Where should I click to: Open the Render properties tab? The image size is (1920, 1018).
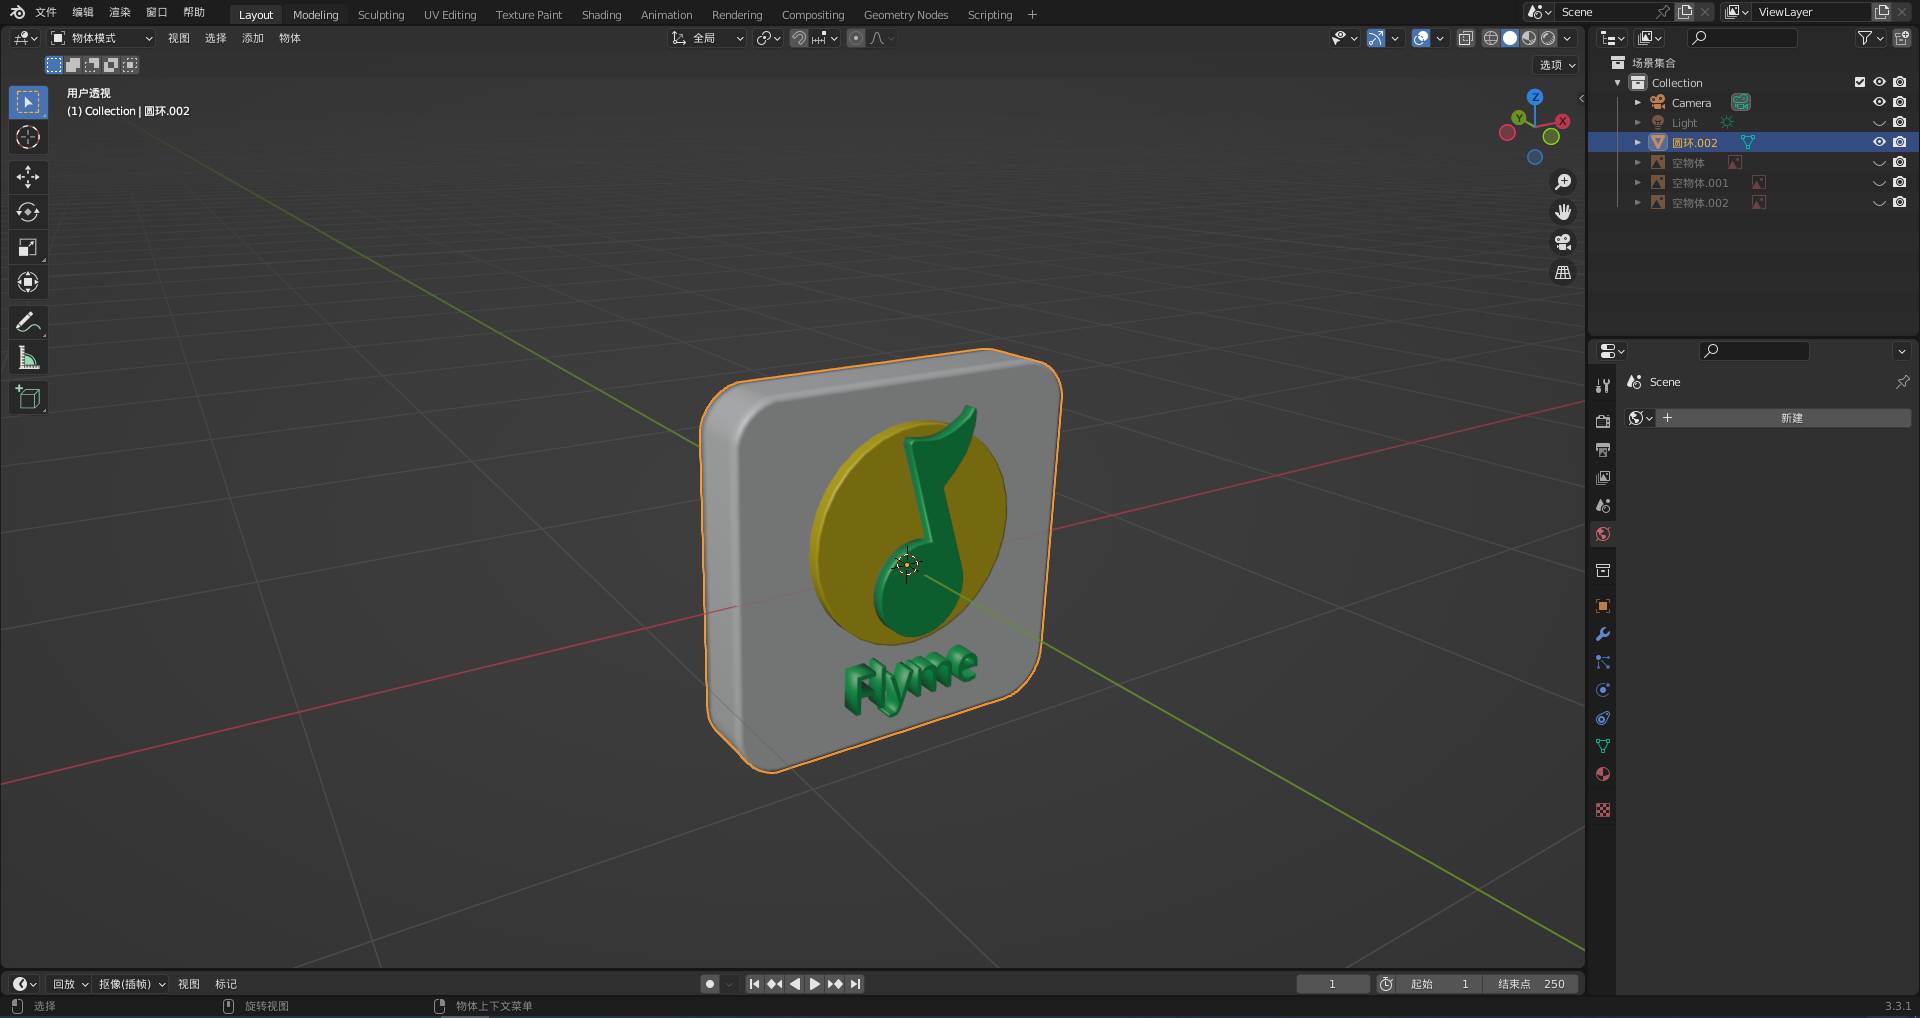point(1603,422)
